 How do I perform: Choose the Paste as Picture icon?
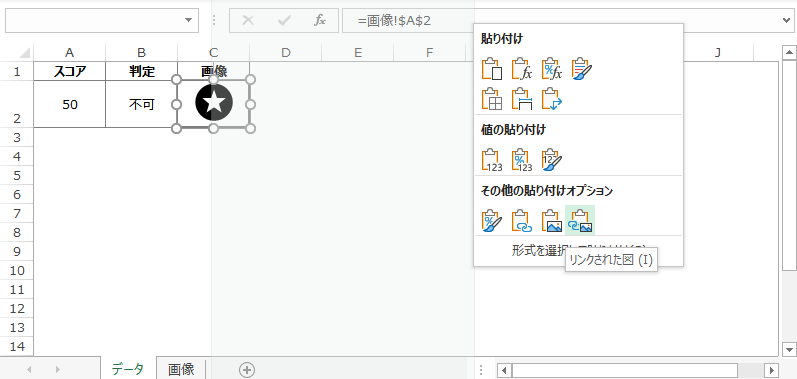coord(551,221)
